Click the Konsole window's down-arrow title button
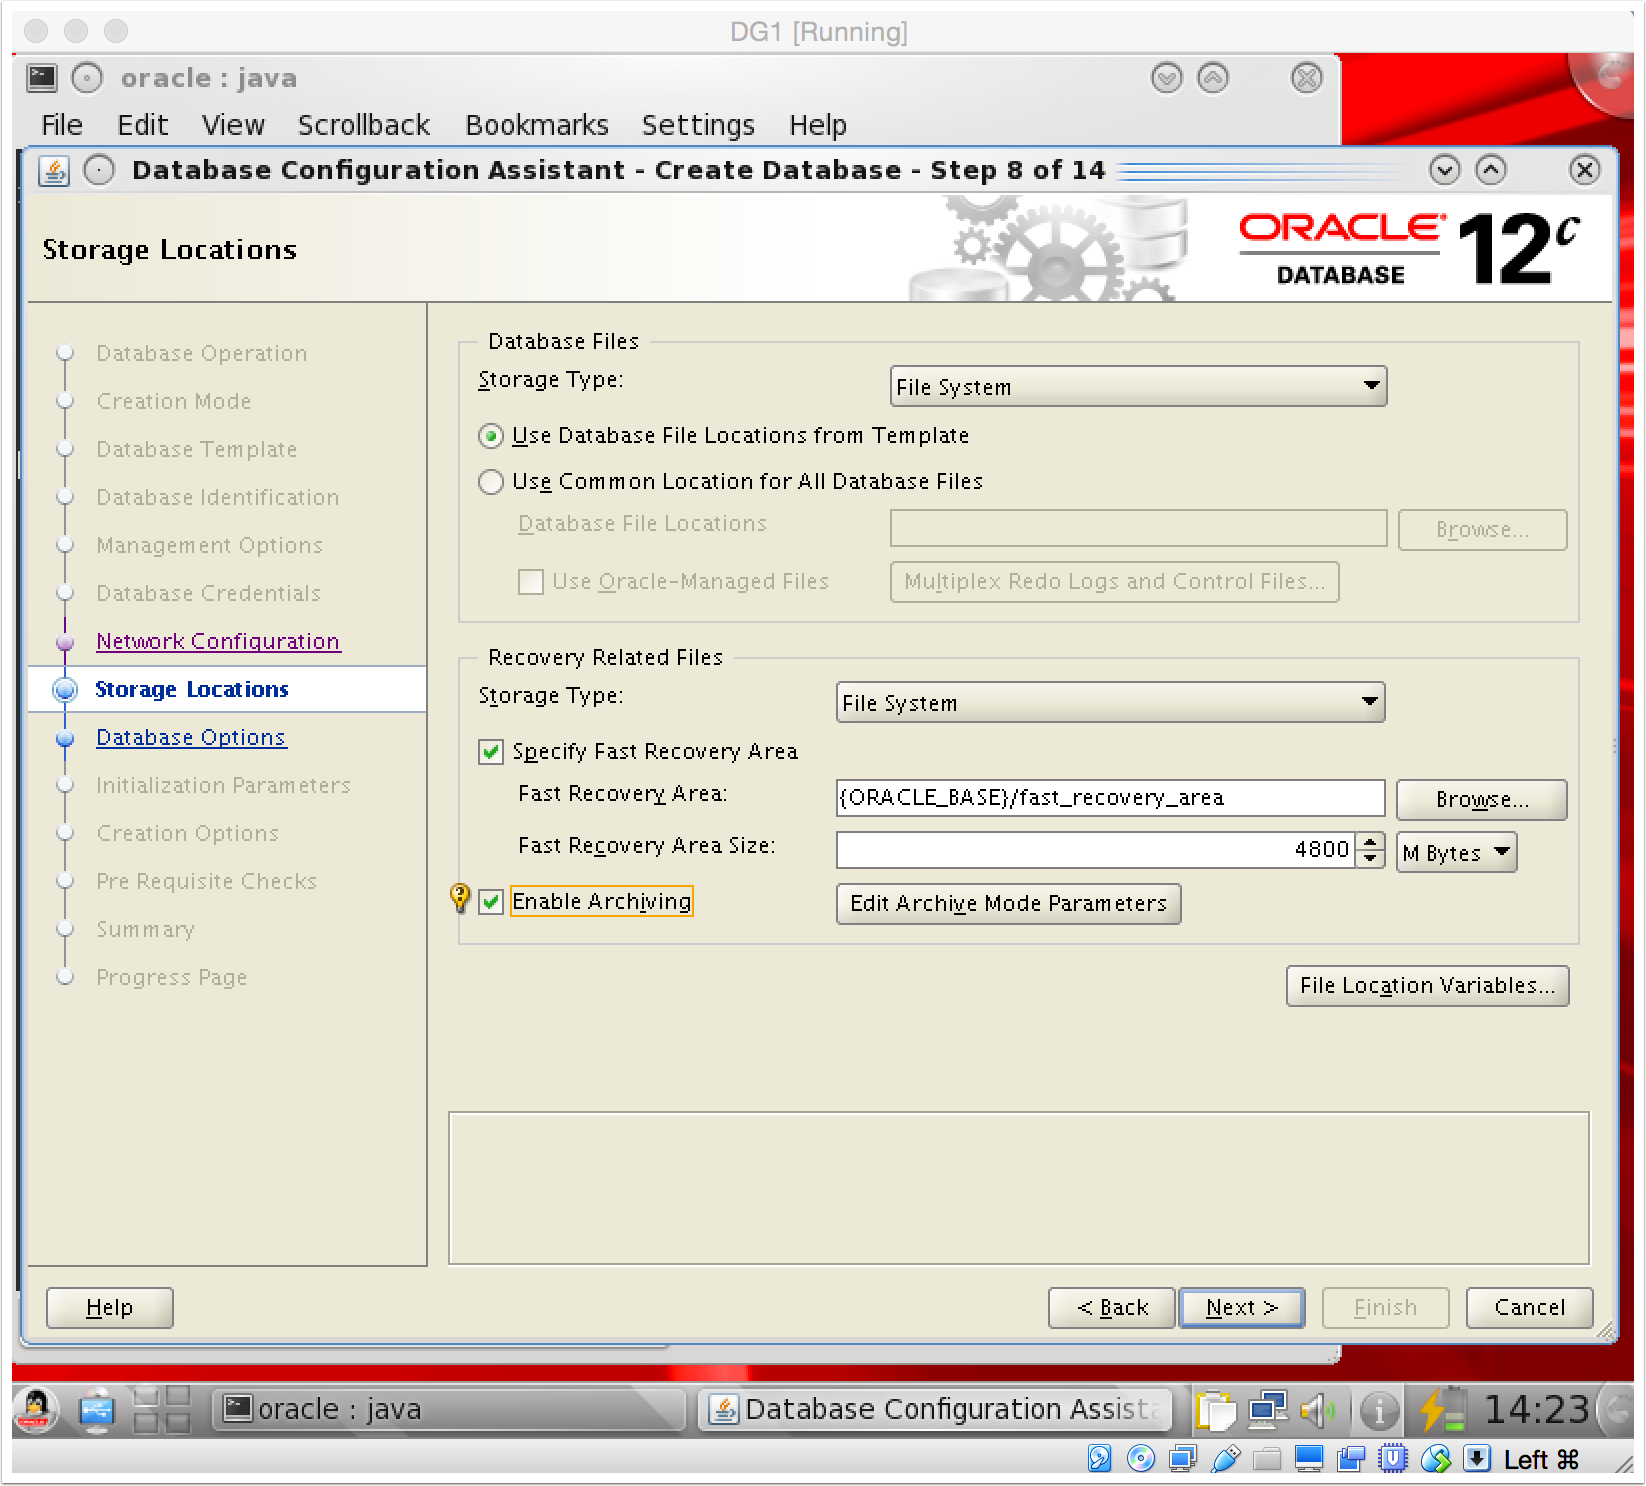1646x1486 pixels. click(1167, 78)
